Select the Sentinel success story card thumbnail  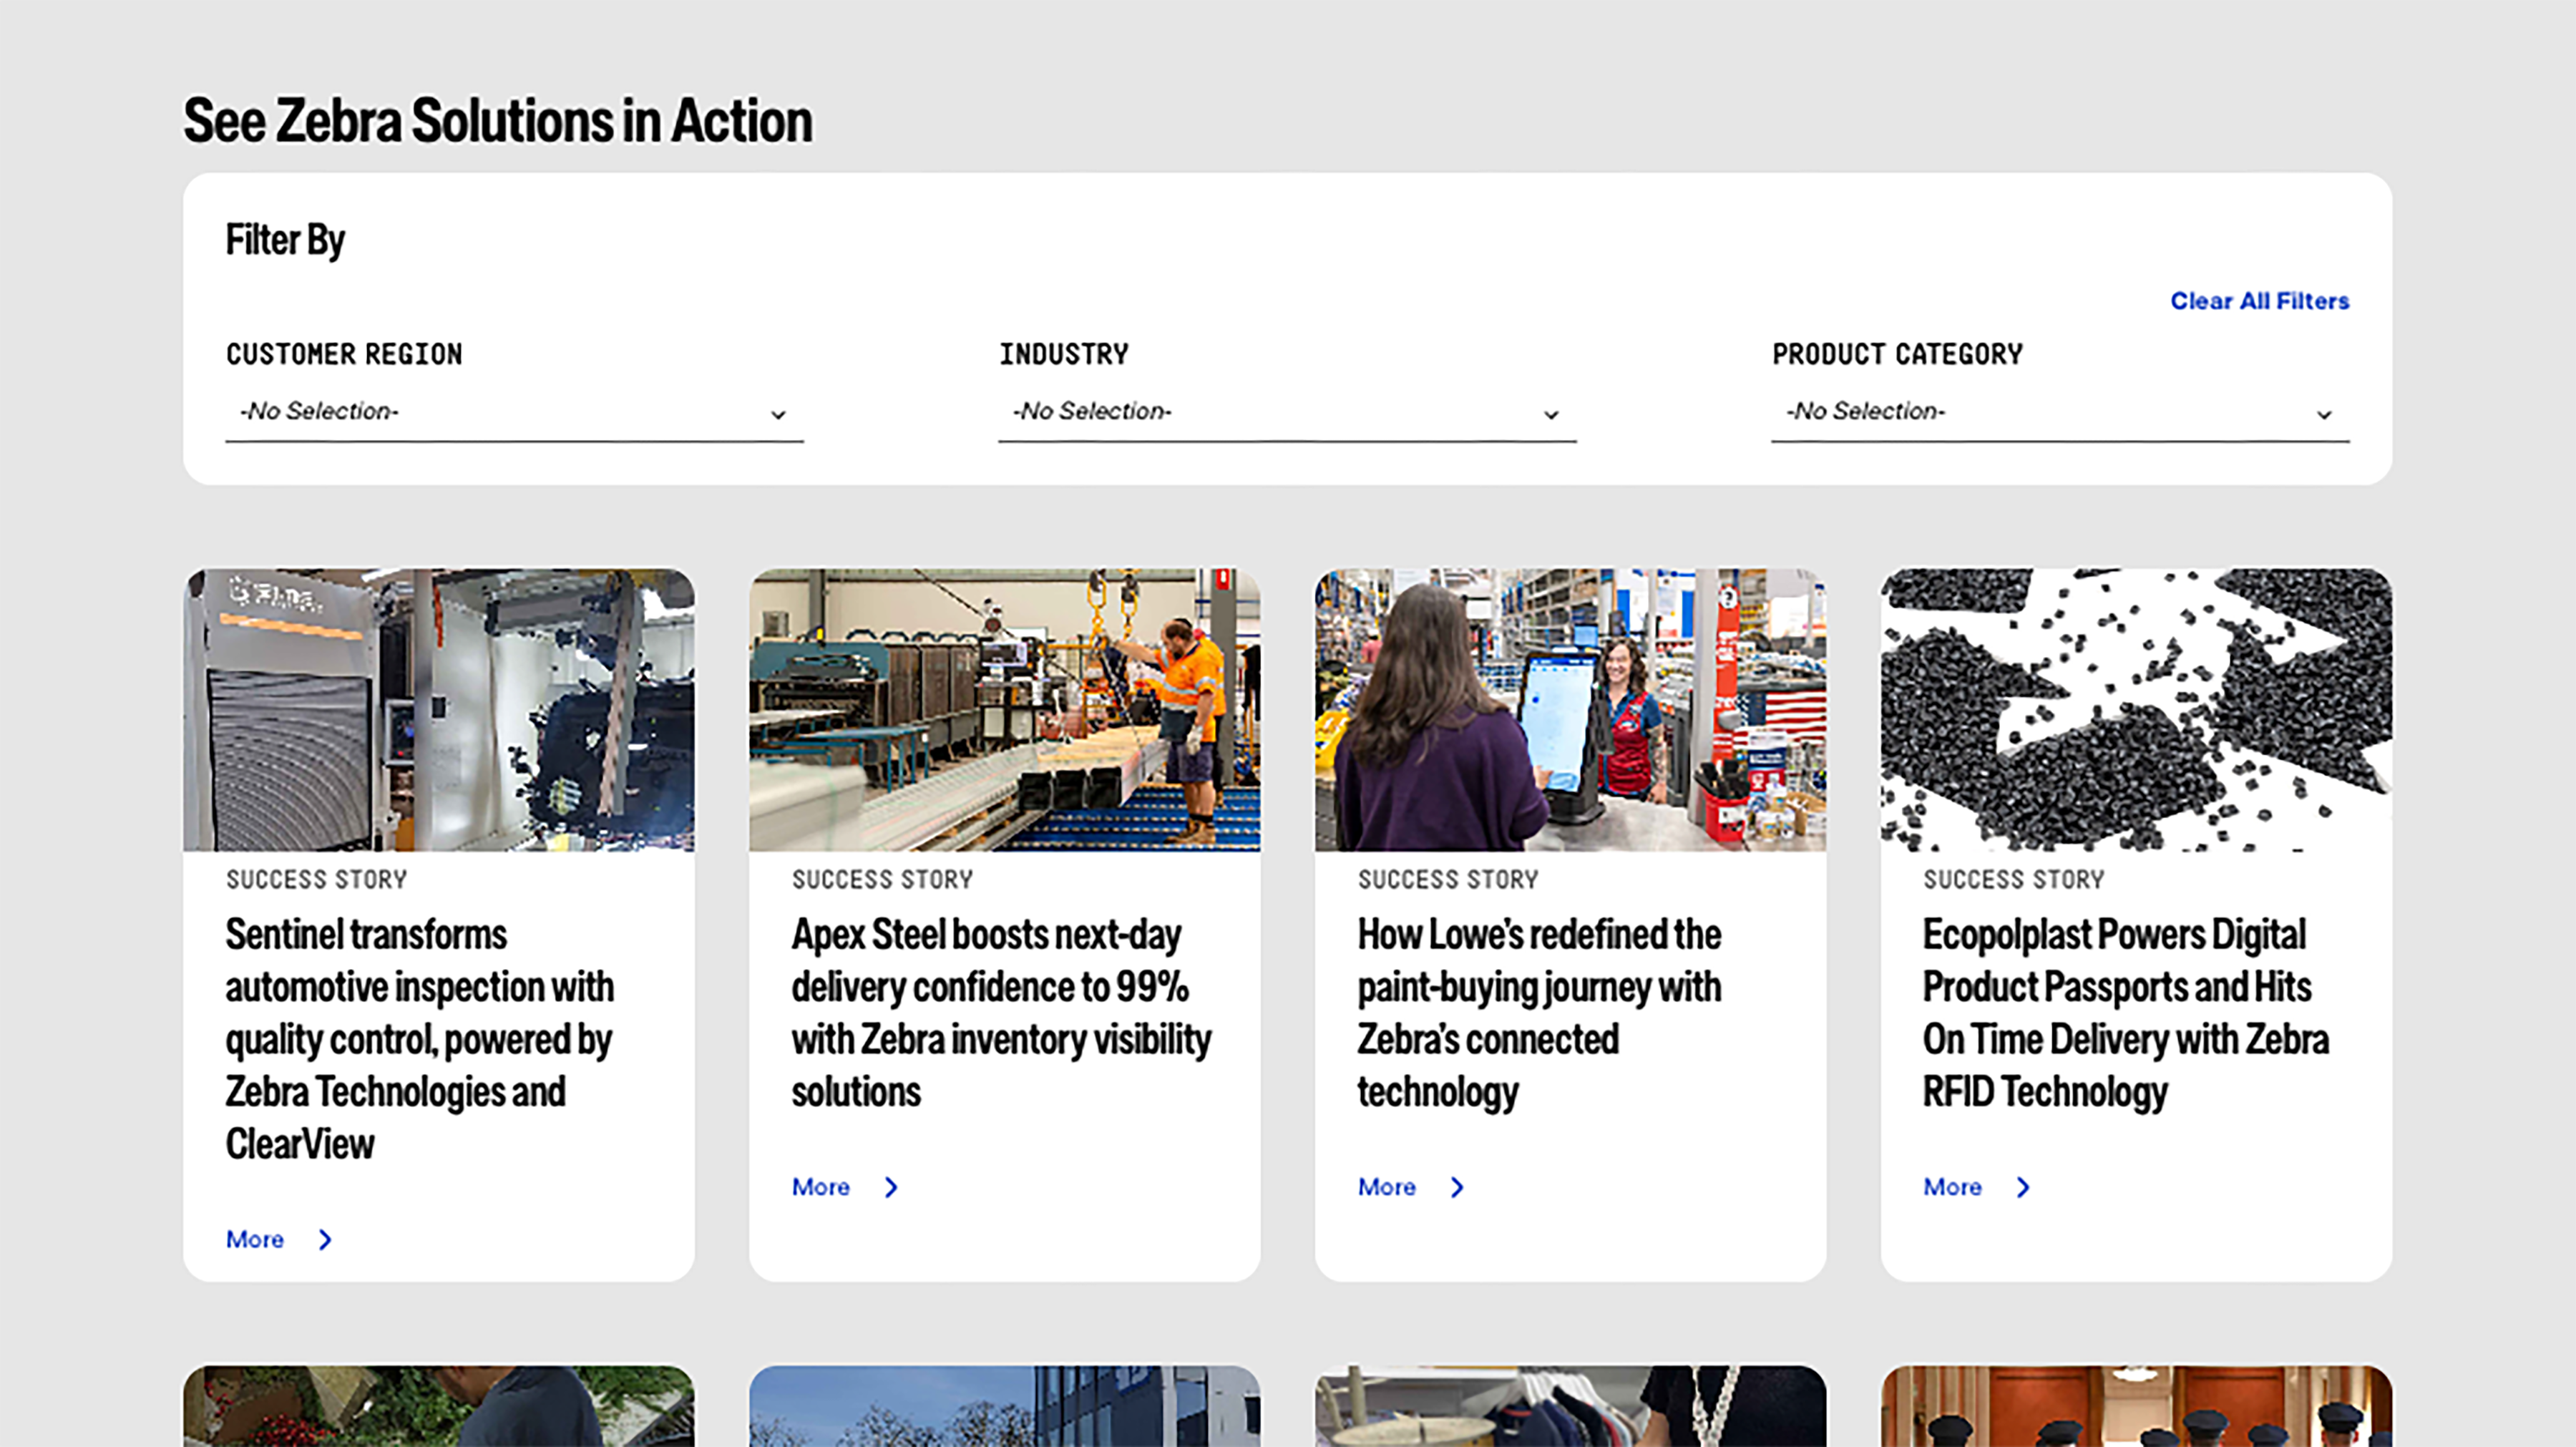440,709
